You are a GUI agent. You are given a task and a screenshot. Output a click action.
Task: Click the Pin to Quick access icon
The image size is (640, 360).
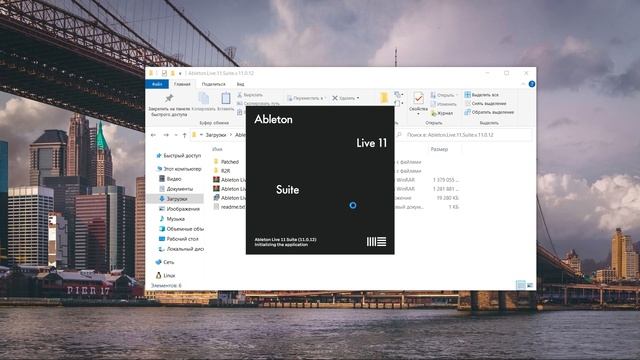click(x=169, y=98)
